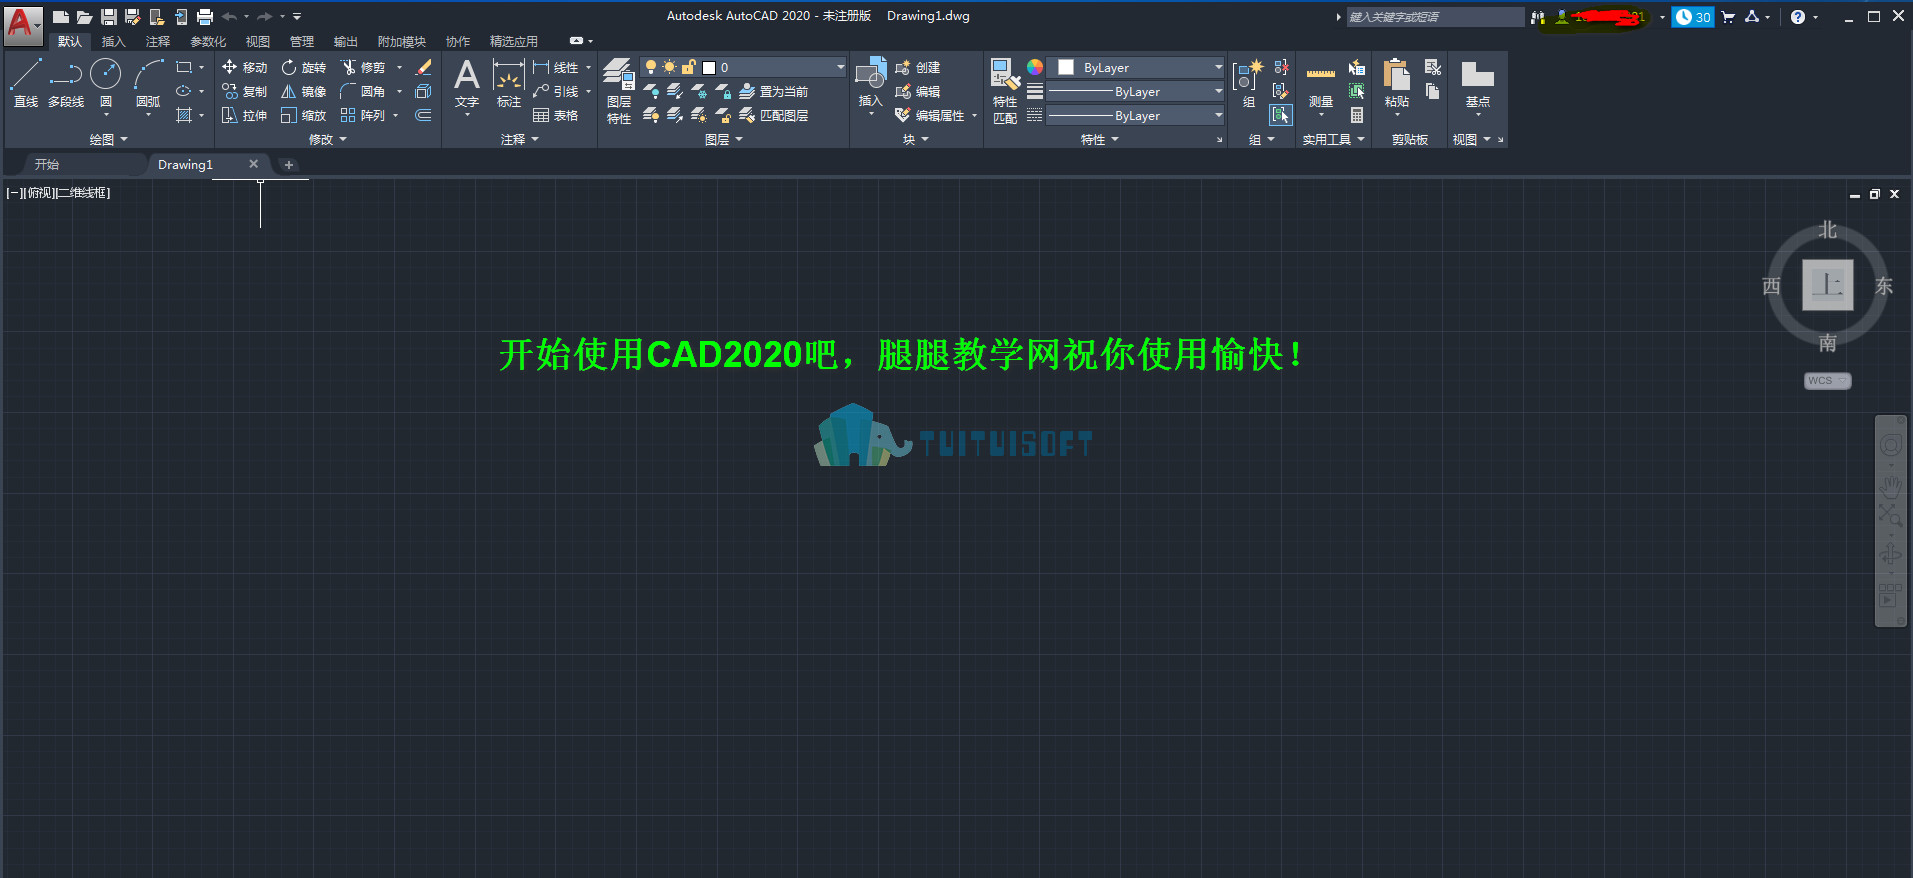Click the 匹配图层 button

point(773,115)
